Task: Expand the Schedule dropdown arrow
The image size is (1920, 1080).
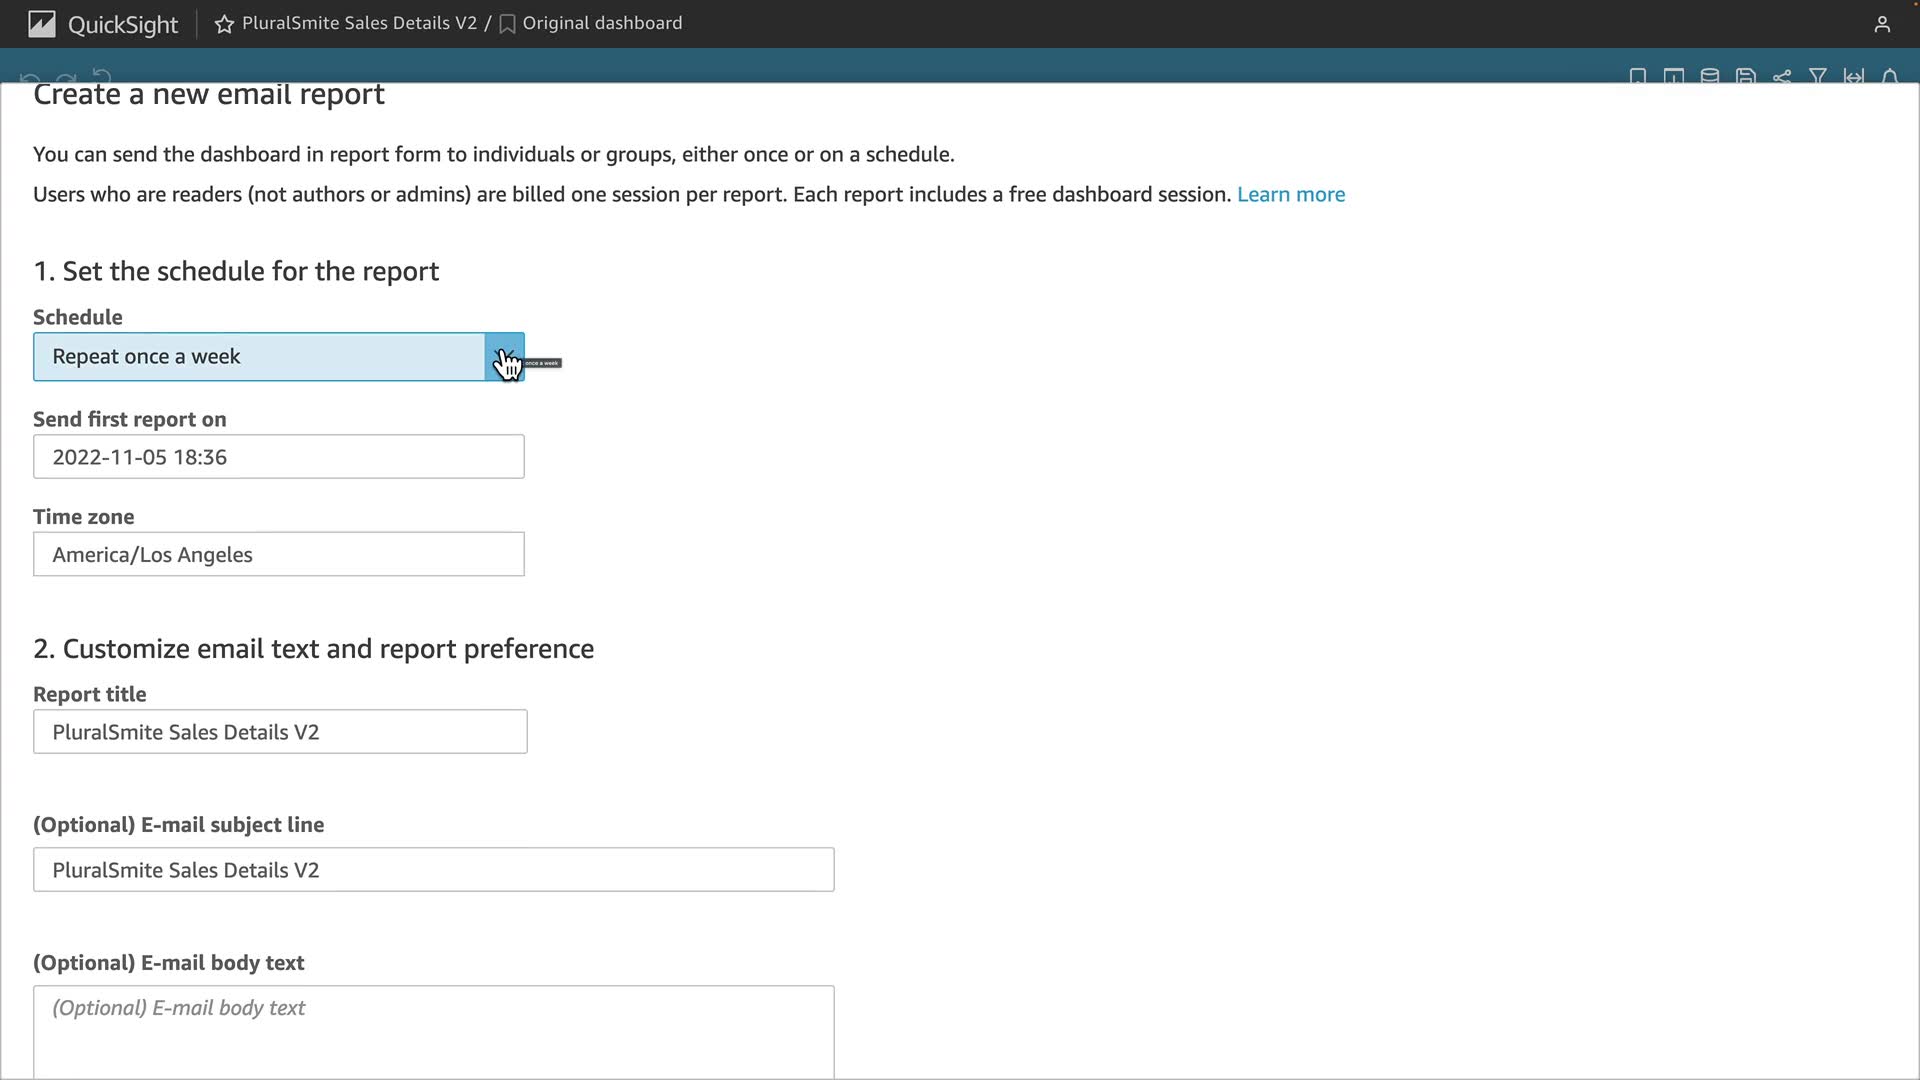Action: (504, 357)
